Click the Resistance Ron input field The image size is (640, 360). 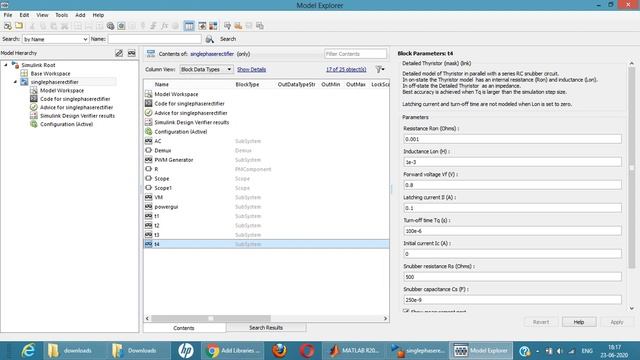click(512, 139)
